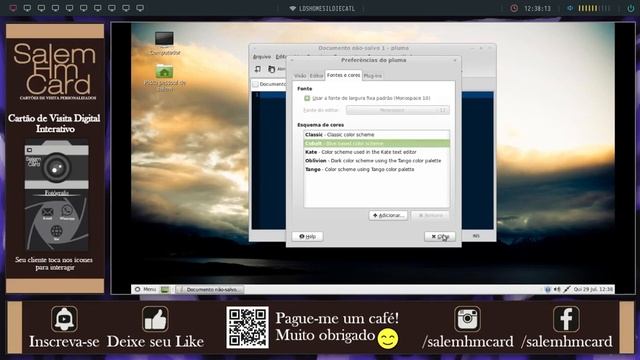Select the Oblivion dark color scheme
Viewport: 640px width, 360px height.
[376, 160]
